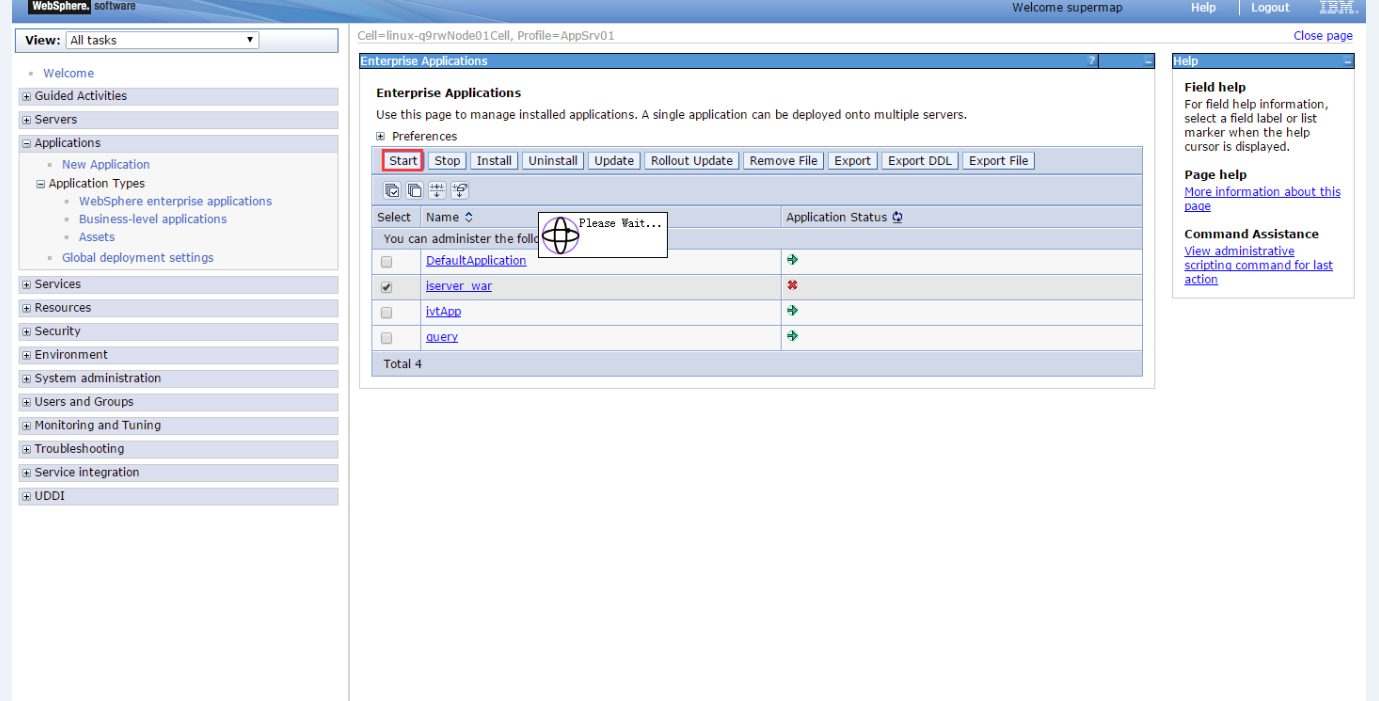Expand the UDDI section
Image resolution: width=1379 pixels, height=701 pixels.
(x=27, y=496)
